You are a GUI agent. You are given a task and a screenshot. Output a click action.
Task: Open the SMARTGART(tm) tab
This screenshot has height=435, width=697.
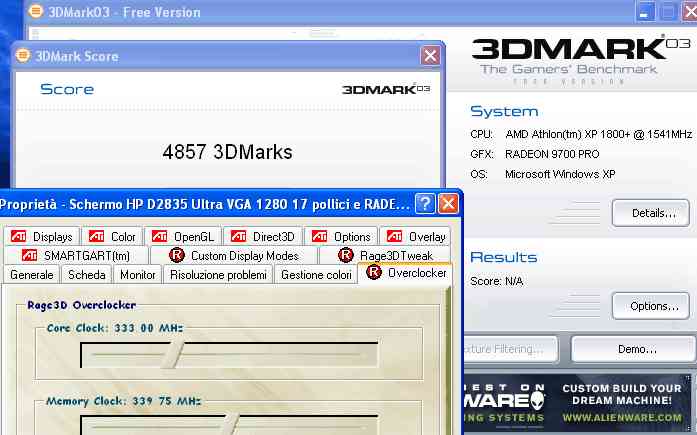point(76,255)
